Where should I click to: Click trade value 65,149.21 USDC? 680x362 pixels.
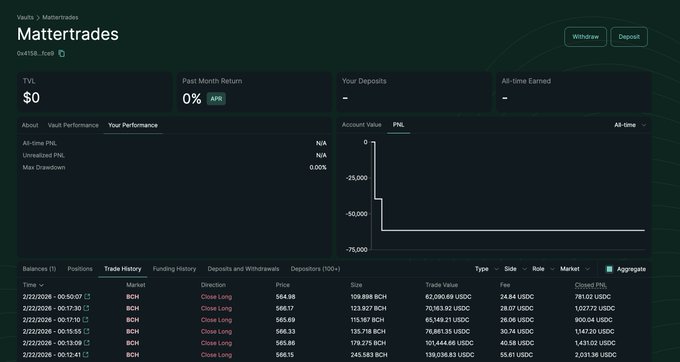pos(447,320)
